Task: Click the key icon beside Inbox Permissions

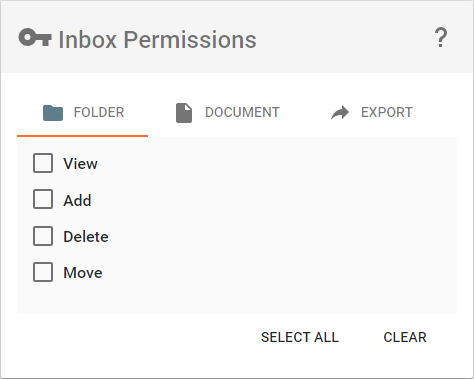Action: (35, 38)
